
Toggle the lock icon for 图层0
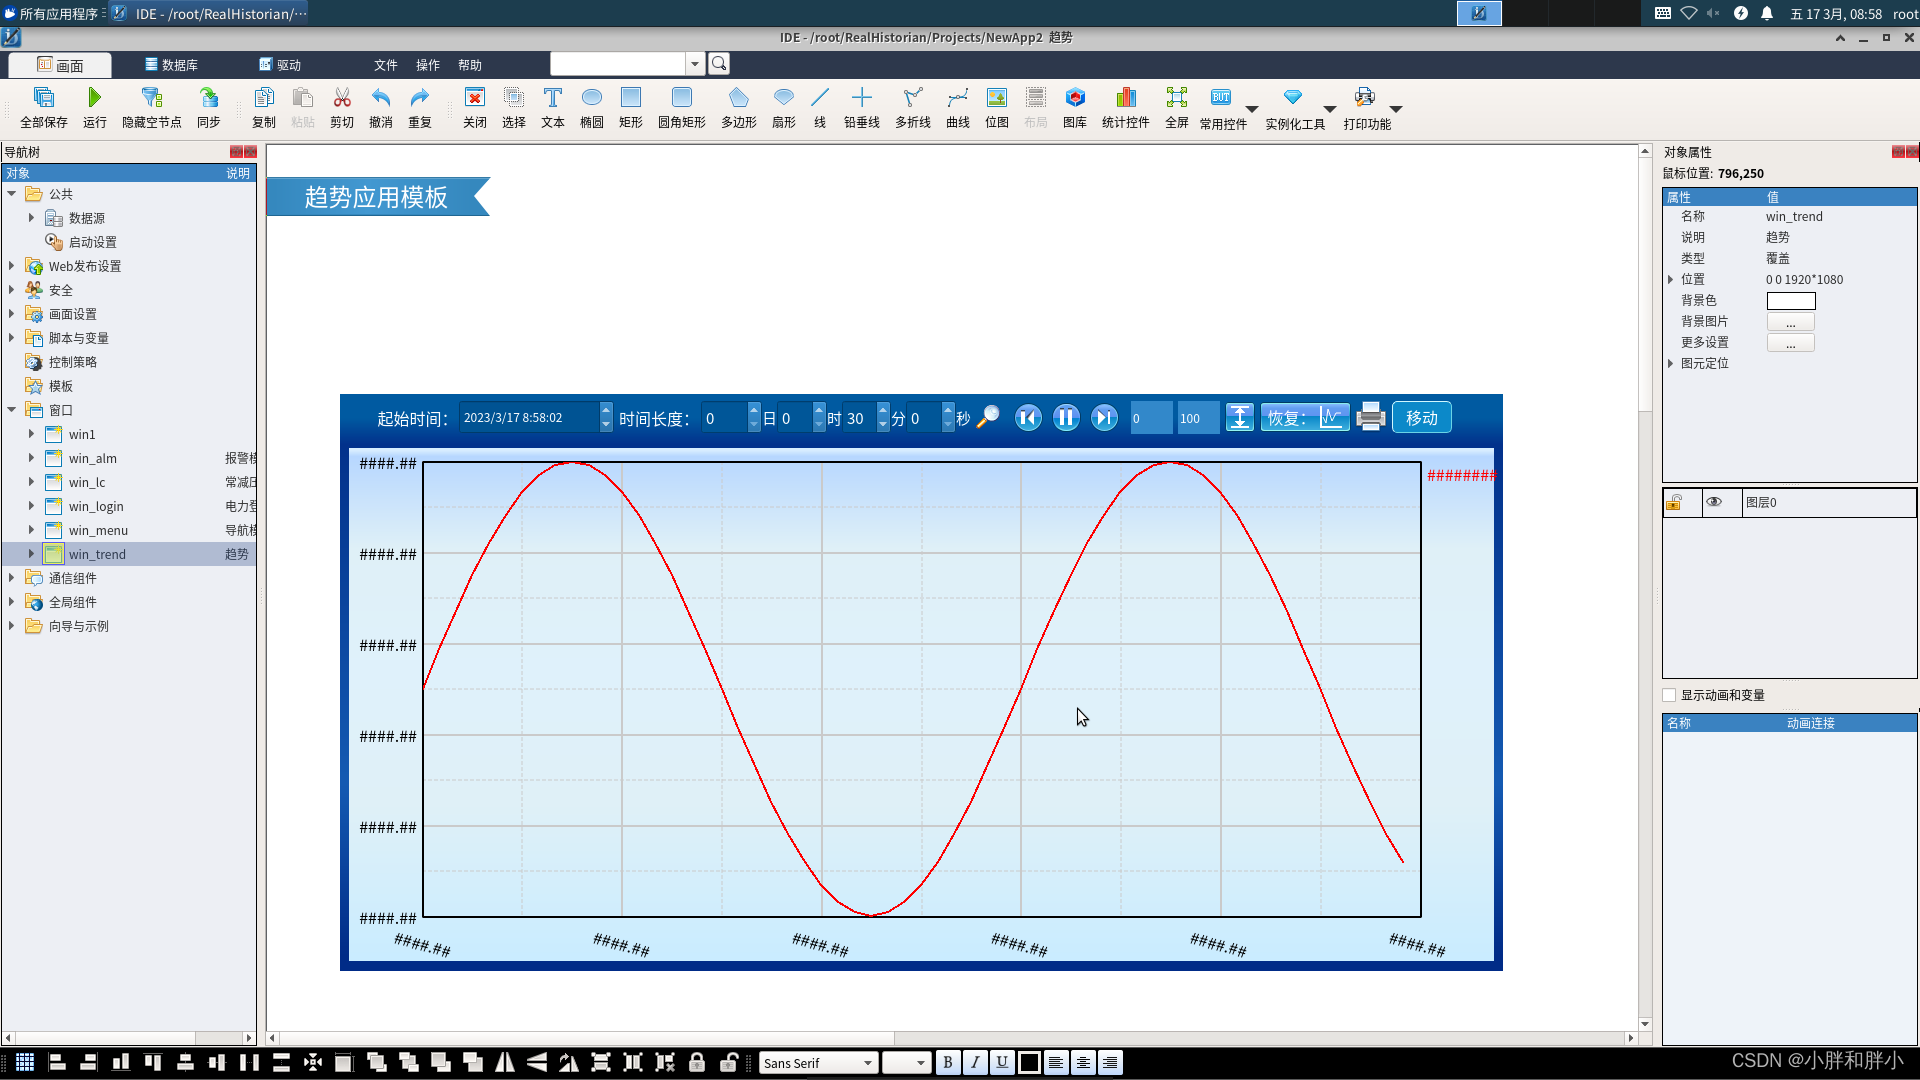click(x=1674, y=502)
